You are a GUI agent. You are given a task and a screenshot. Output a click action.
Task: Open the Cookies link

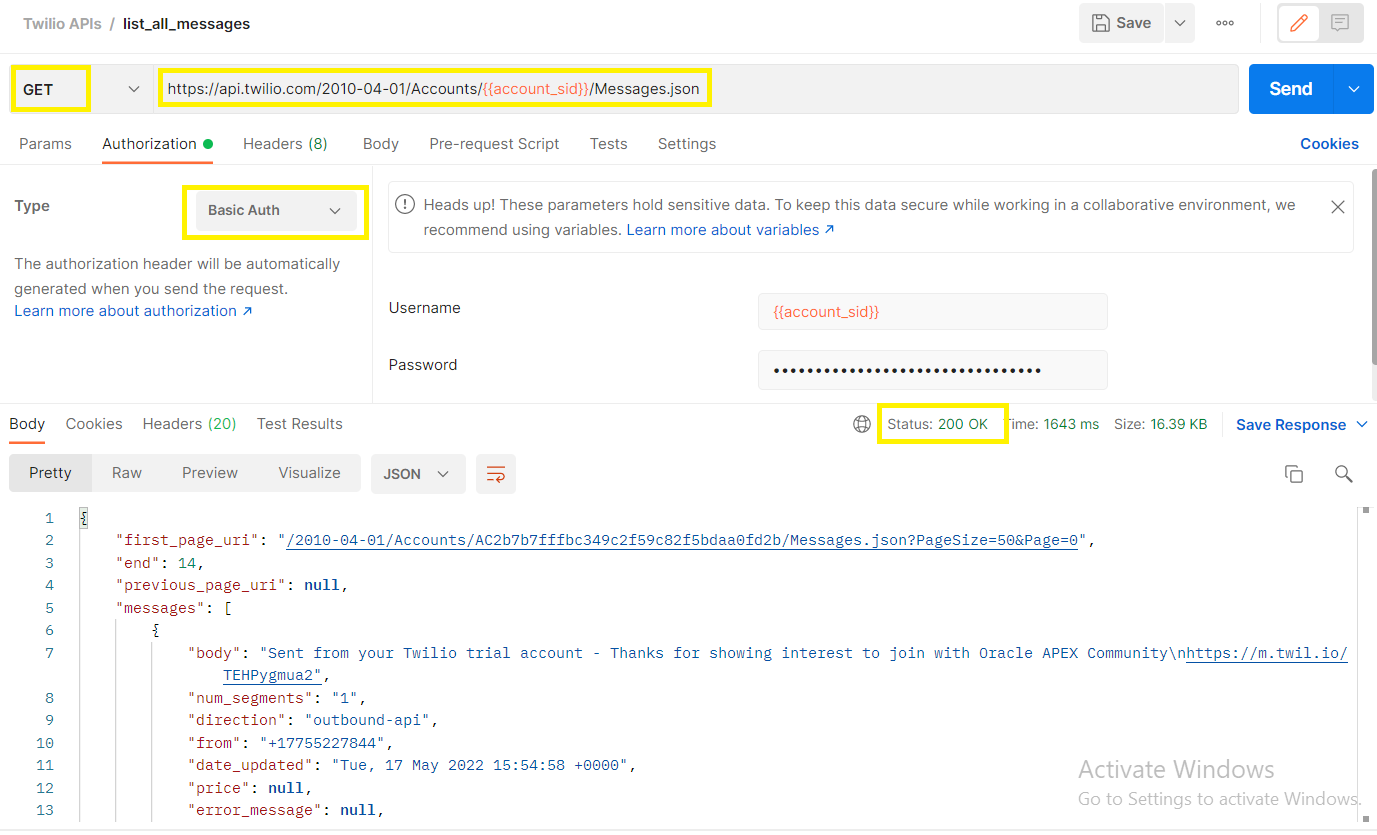tap(1329, 144)
